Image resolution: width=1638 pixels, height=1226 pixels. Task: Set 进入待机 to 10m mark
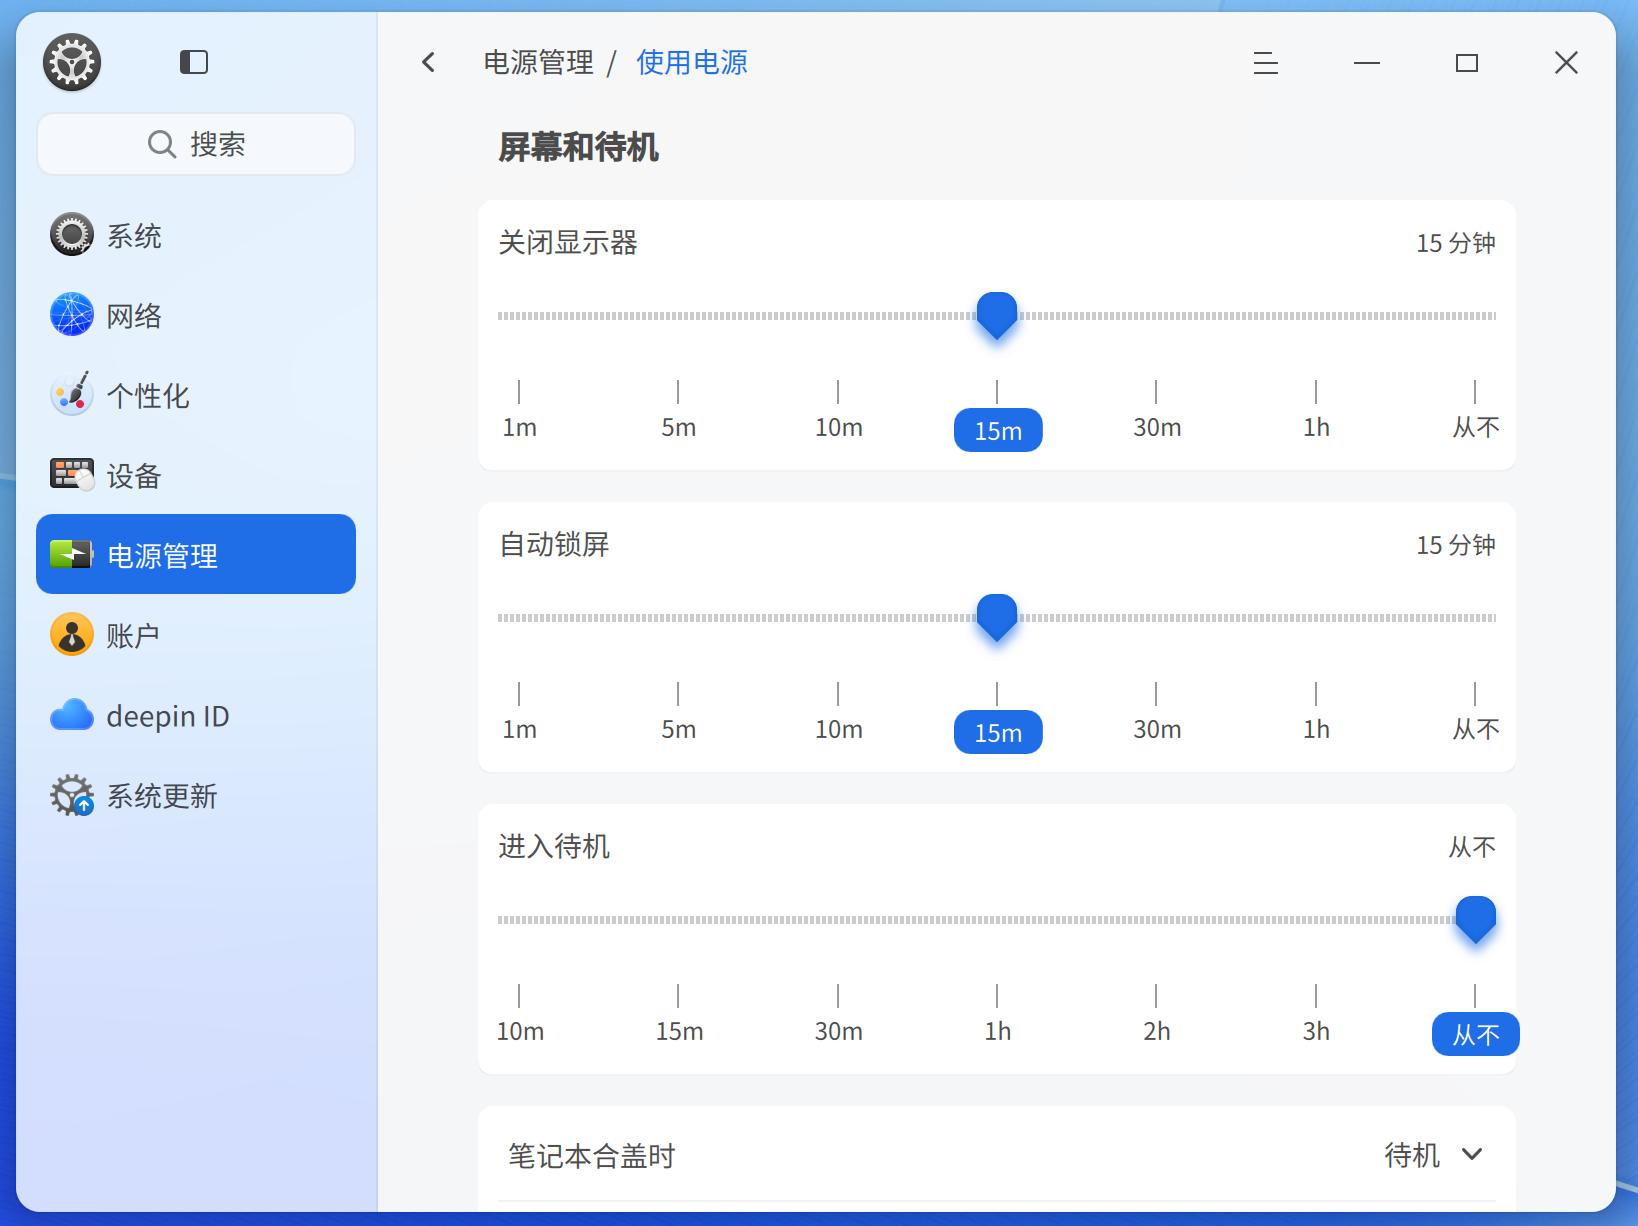point(520,1032)
